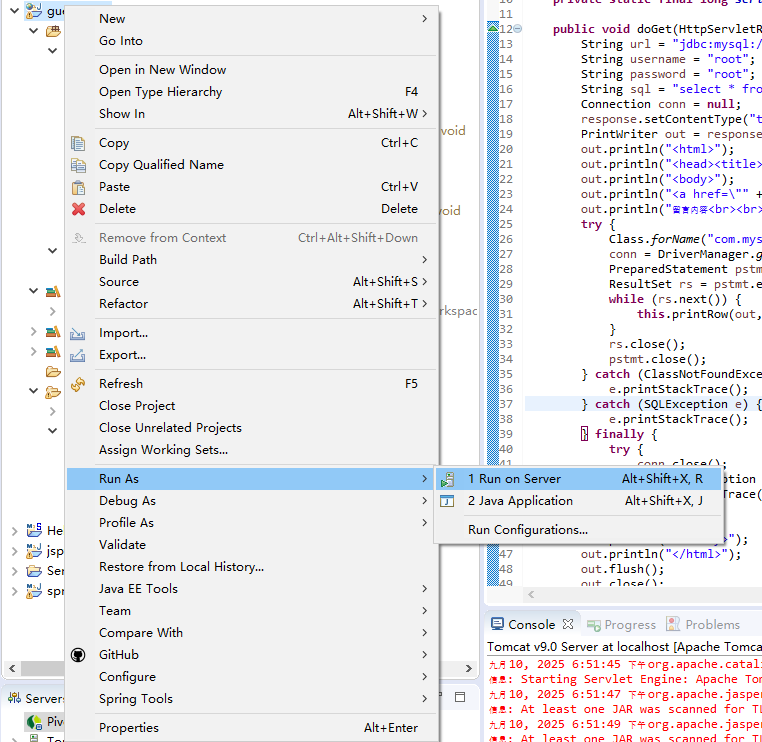This screenshot has width=762, height=742.
Task: Select Open Type Hierarchy
Action: [252, 92]
